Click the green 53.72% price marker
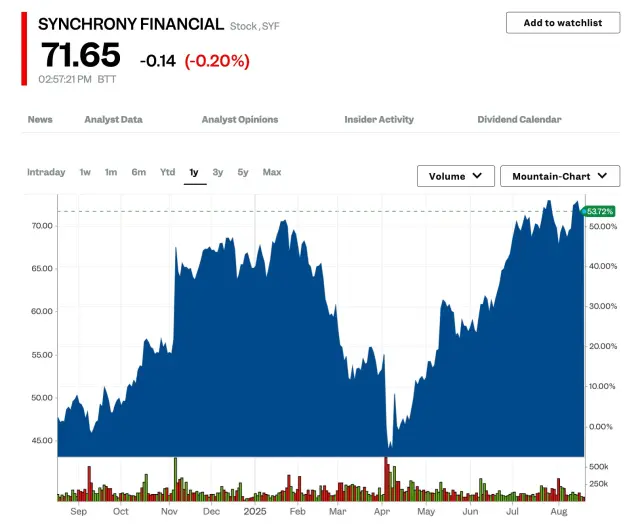 599,211
